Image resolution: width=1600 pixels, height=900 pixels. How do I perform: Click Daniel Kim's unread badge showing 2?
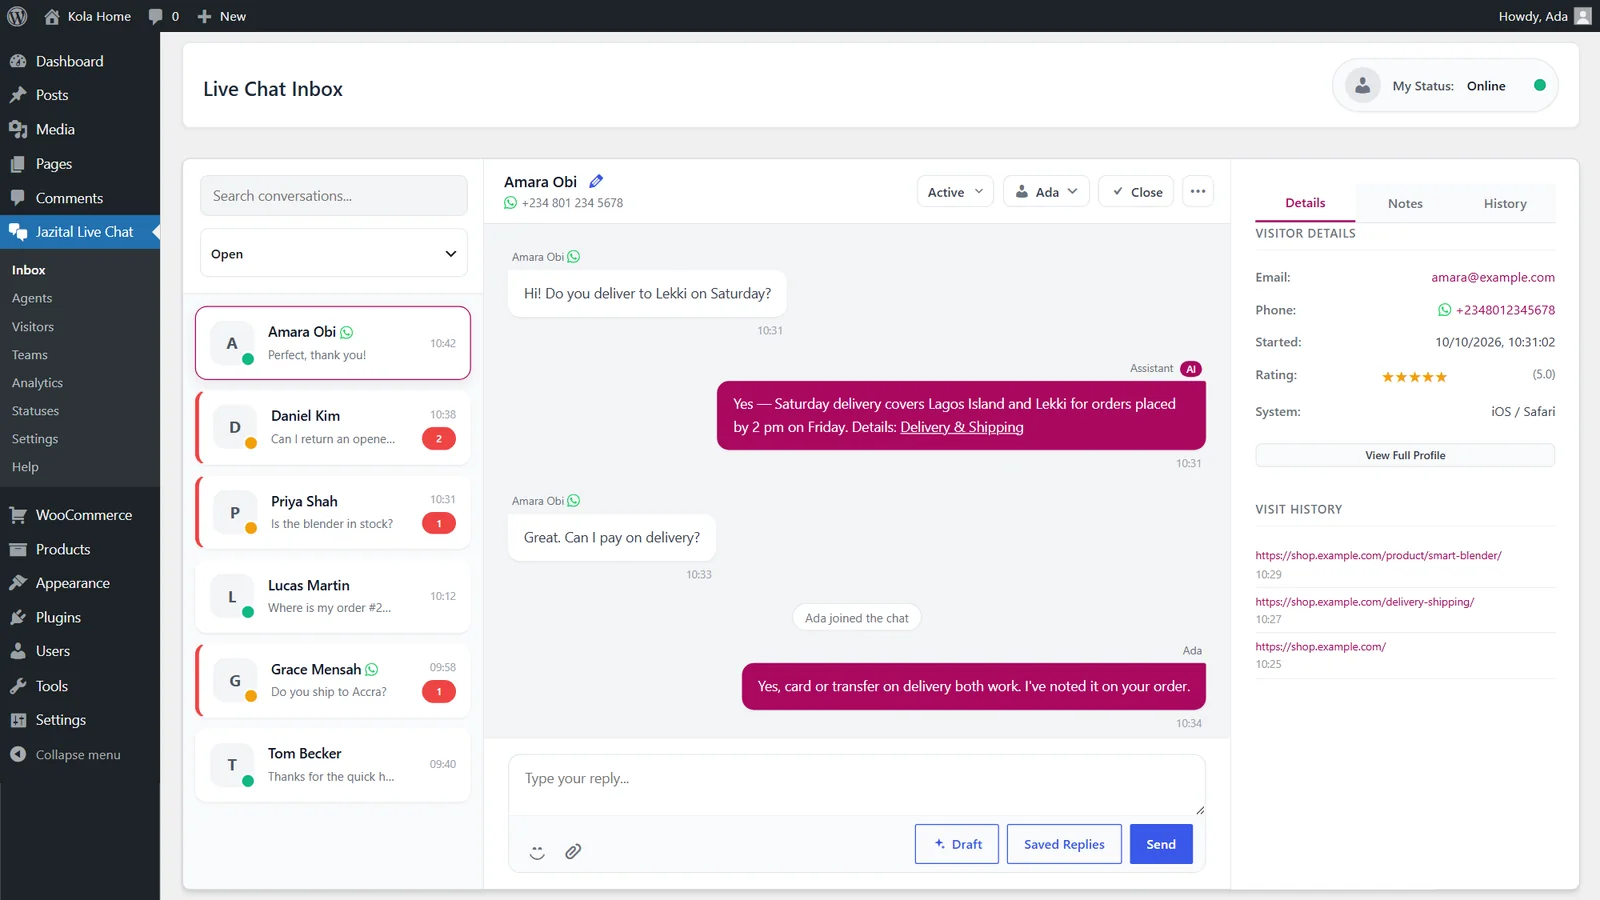pos(439,438)
